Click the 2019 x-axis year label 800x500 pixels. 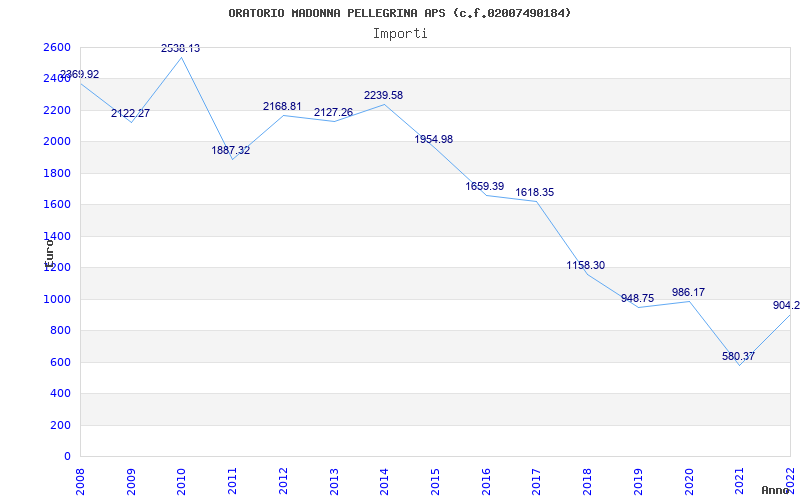coord(638,482)
